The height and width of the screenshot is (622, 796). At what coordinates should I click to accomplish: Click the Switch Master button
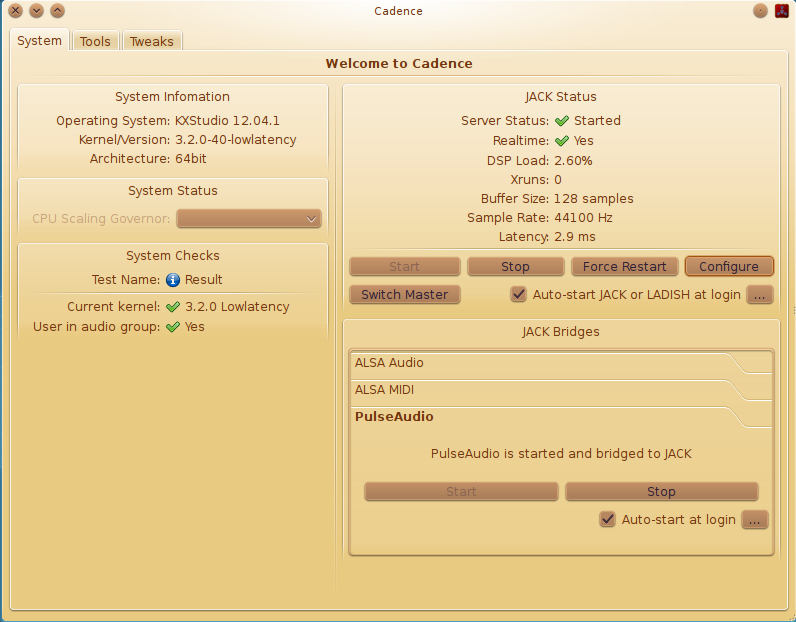coord(405,294)
